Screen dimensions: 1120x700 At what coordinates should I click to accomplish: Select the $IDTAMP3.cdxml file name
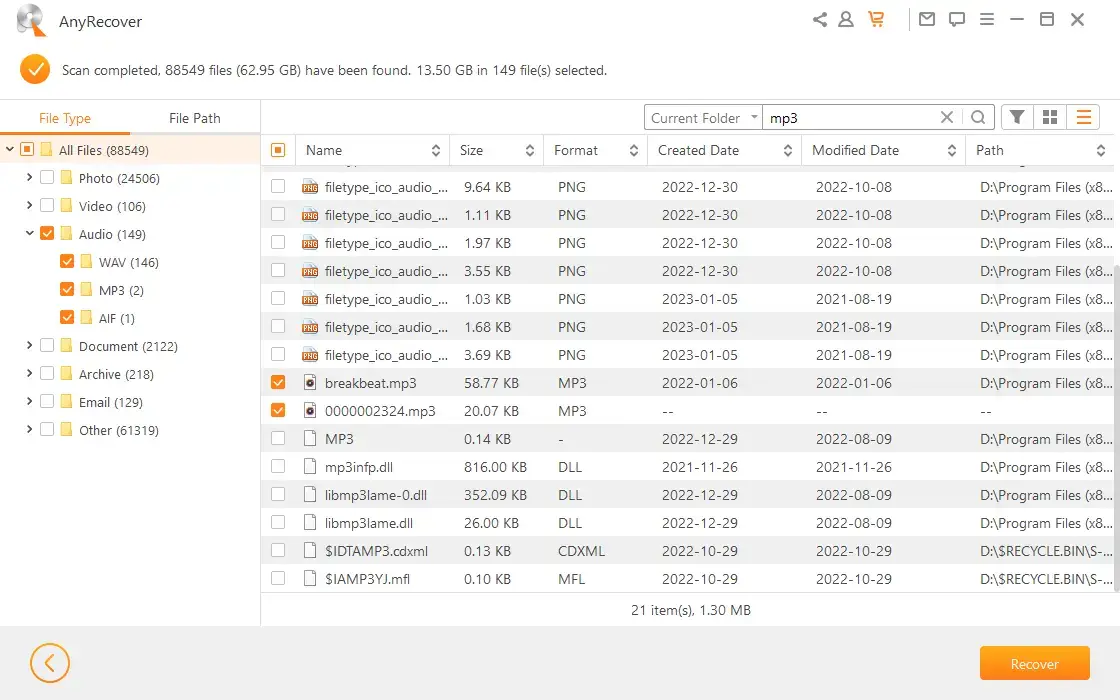click(376, 551)
